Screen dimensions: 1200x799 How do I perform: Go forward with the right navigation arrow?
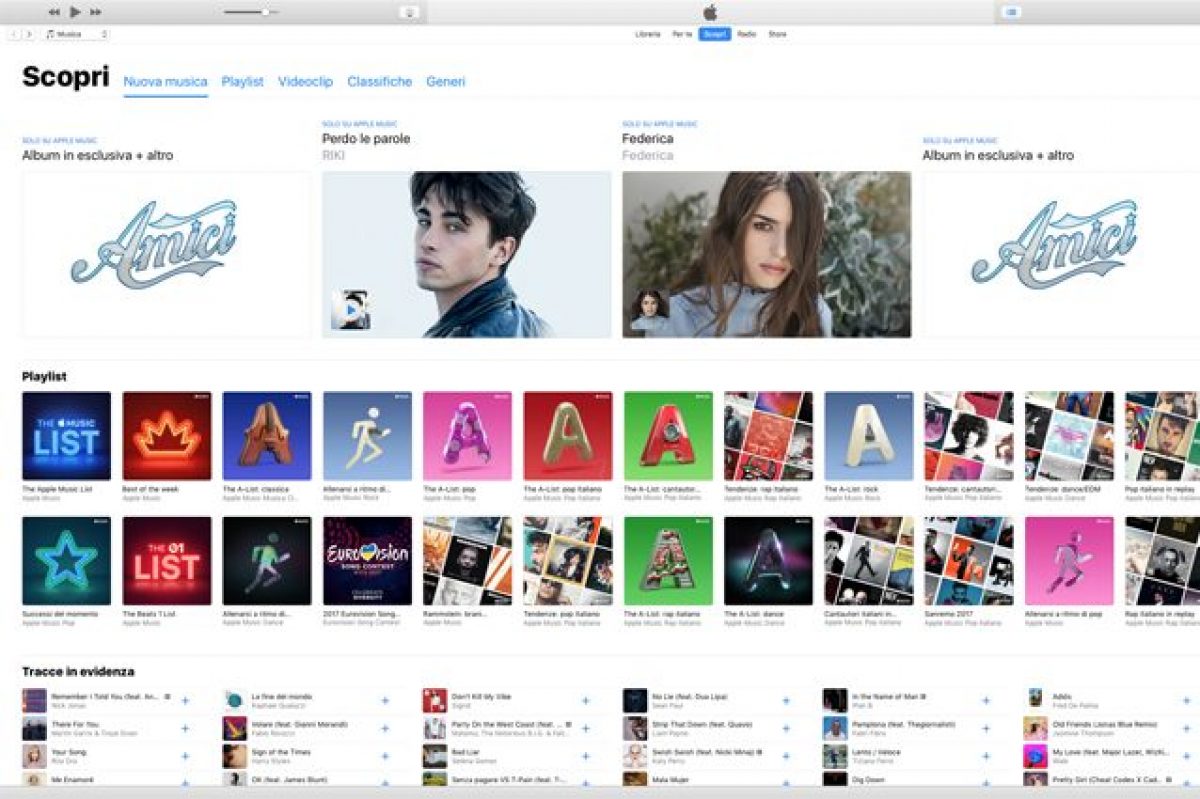pyautogui.click(x=28, y=34)
